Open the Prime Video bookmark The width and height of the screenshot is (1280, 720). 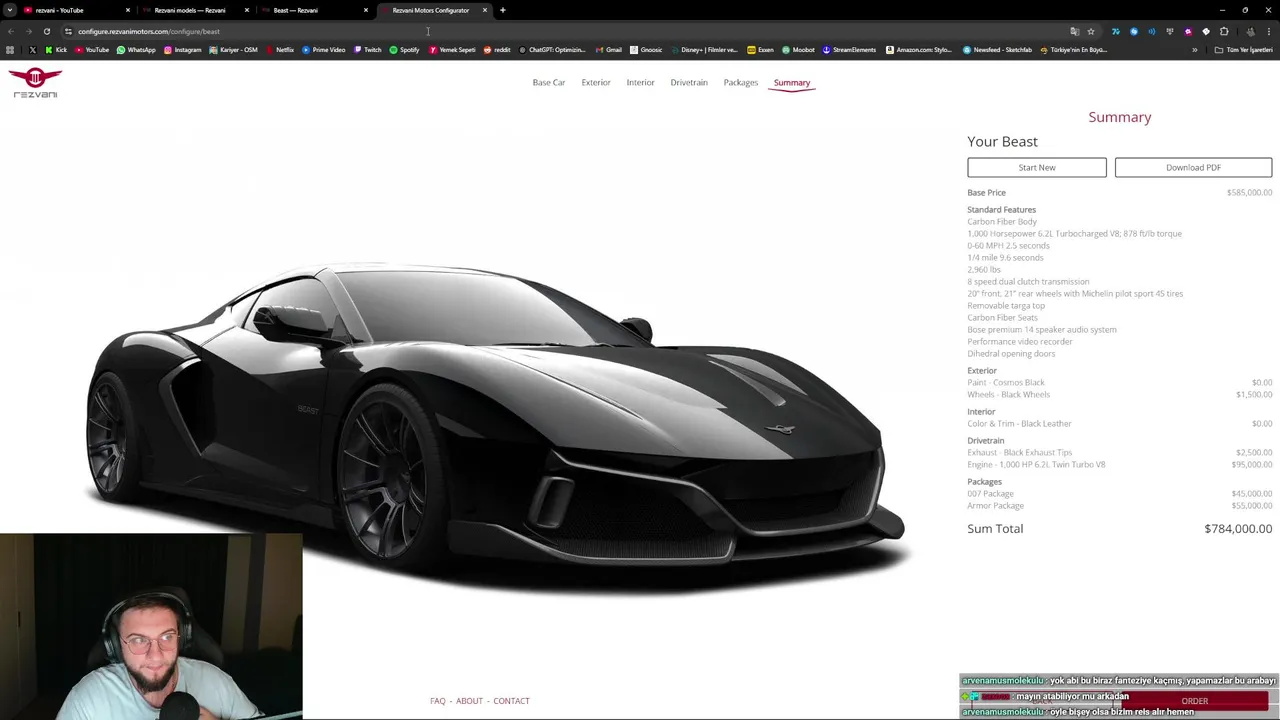[324, 50]
